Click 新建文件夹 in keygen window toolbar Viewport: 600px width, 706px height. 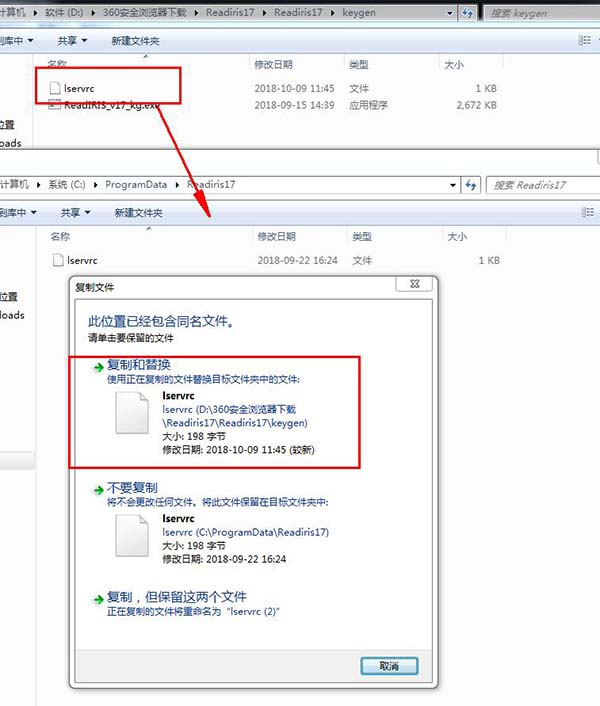pyautogui.click(x=135, y=41)
